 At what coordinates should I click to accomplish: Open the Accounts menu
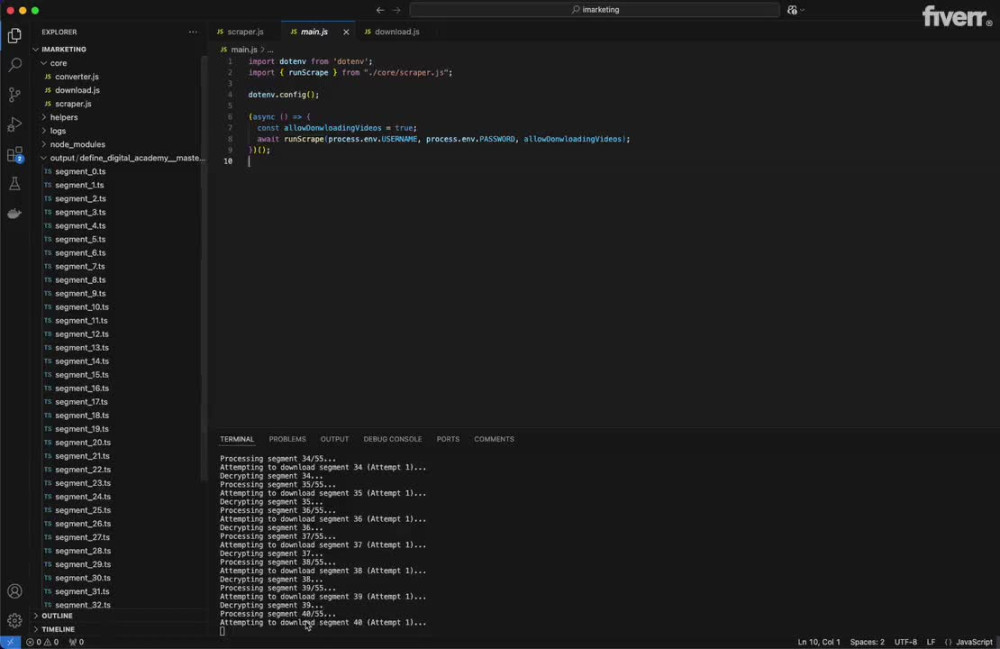click(x=14, y=591)
